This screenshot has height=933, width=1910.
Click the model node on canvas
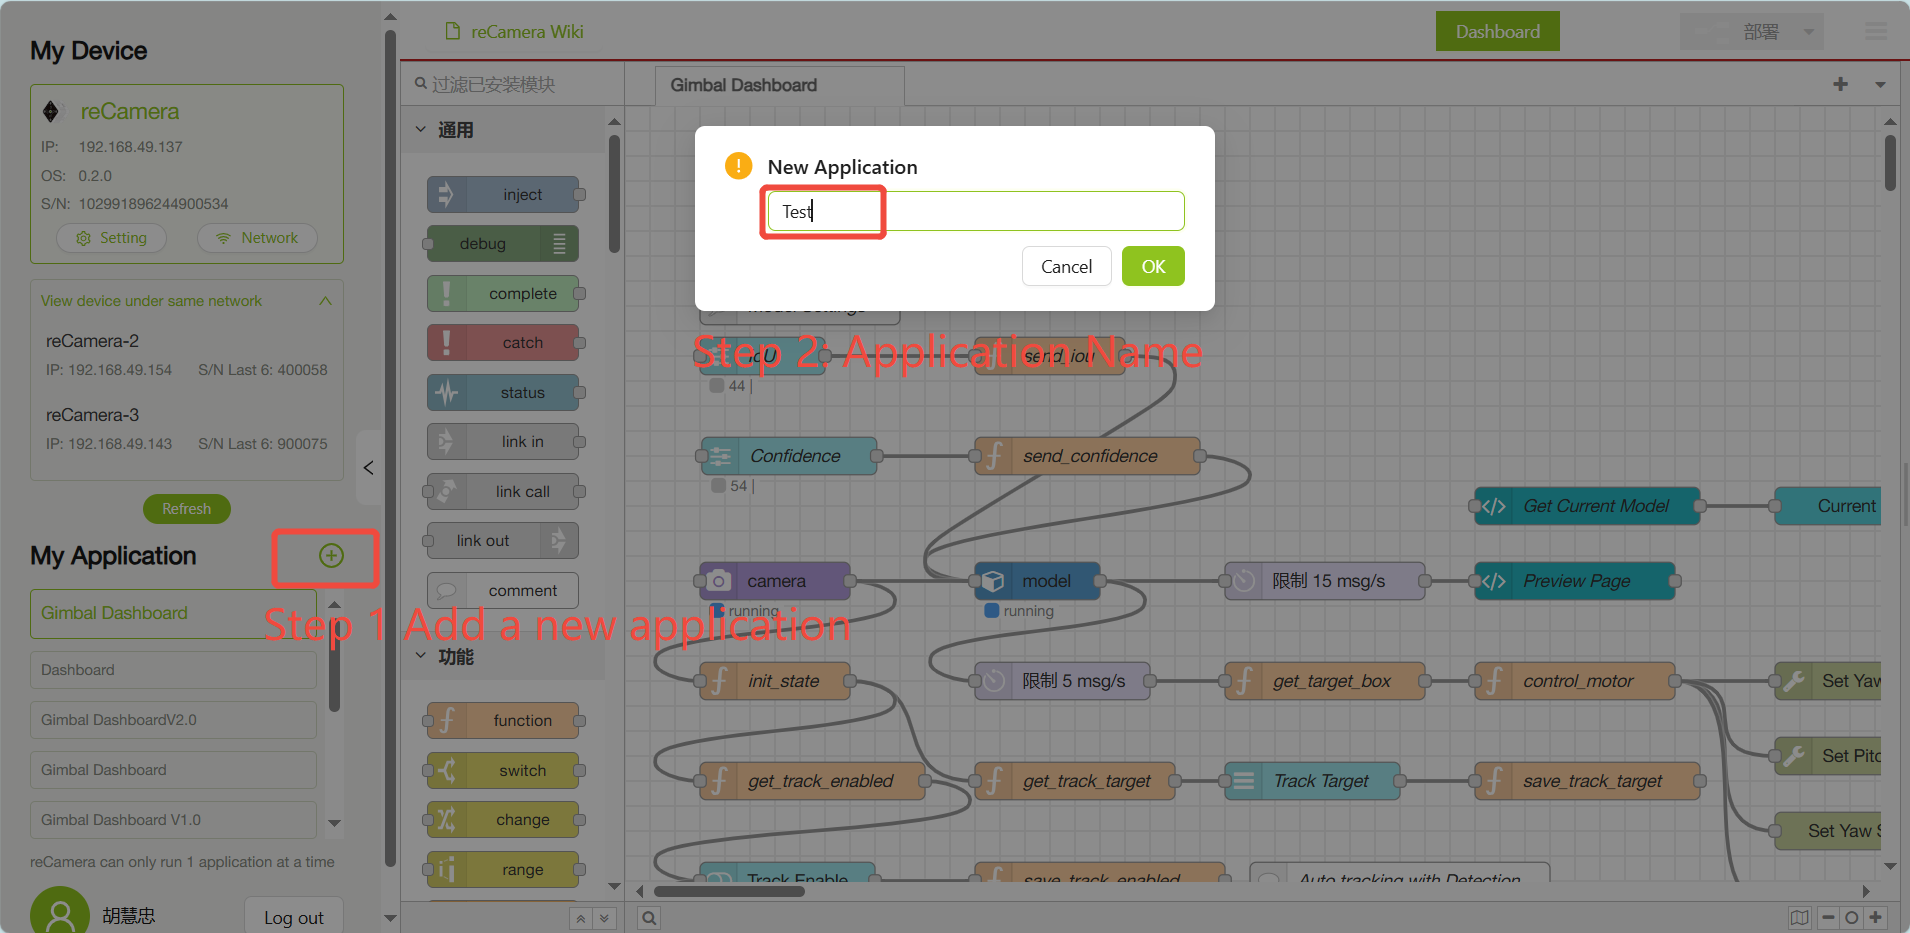pyautogui.click(x=1037, y=581)
